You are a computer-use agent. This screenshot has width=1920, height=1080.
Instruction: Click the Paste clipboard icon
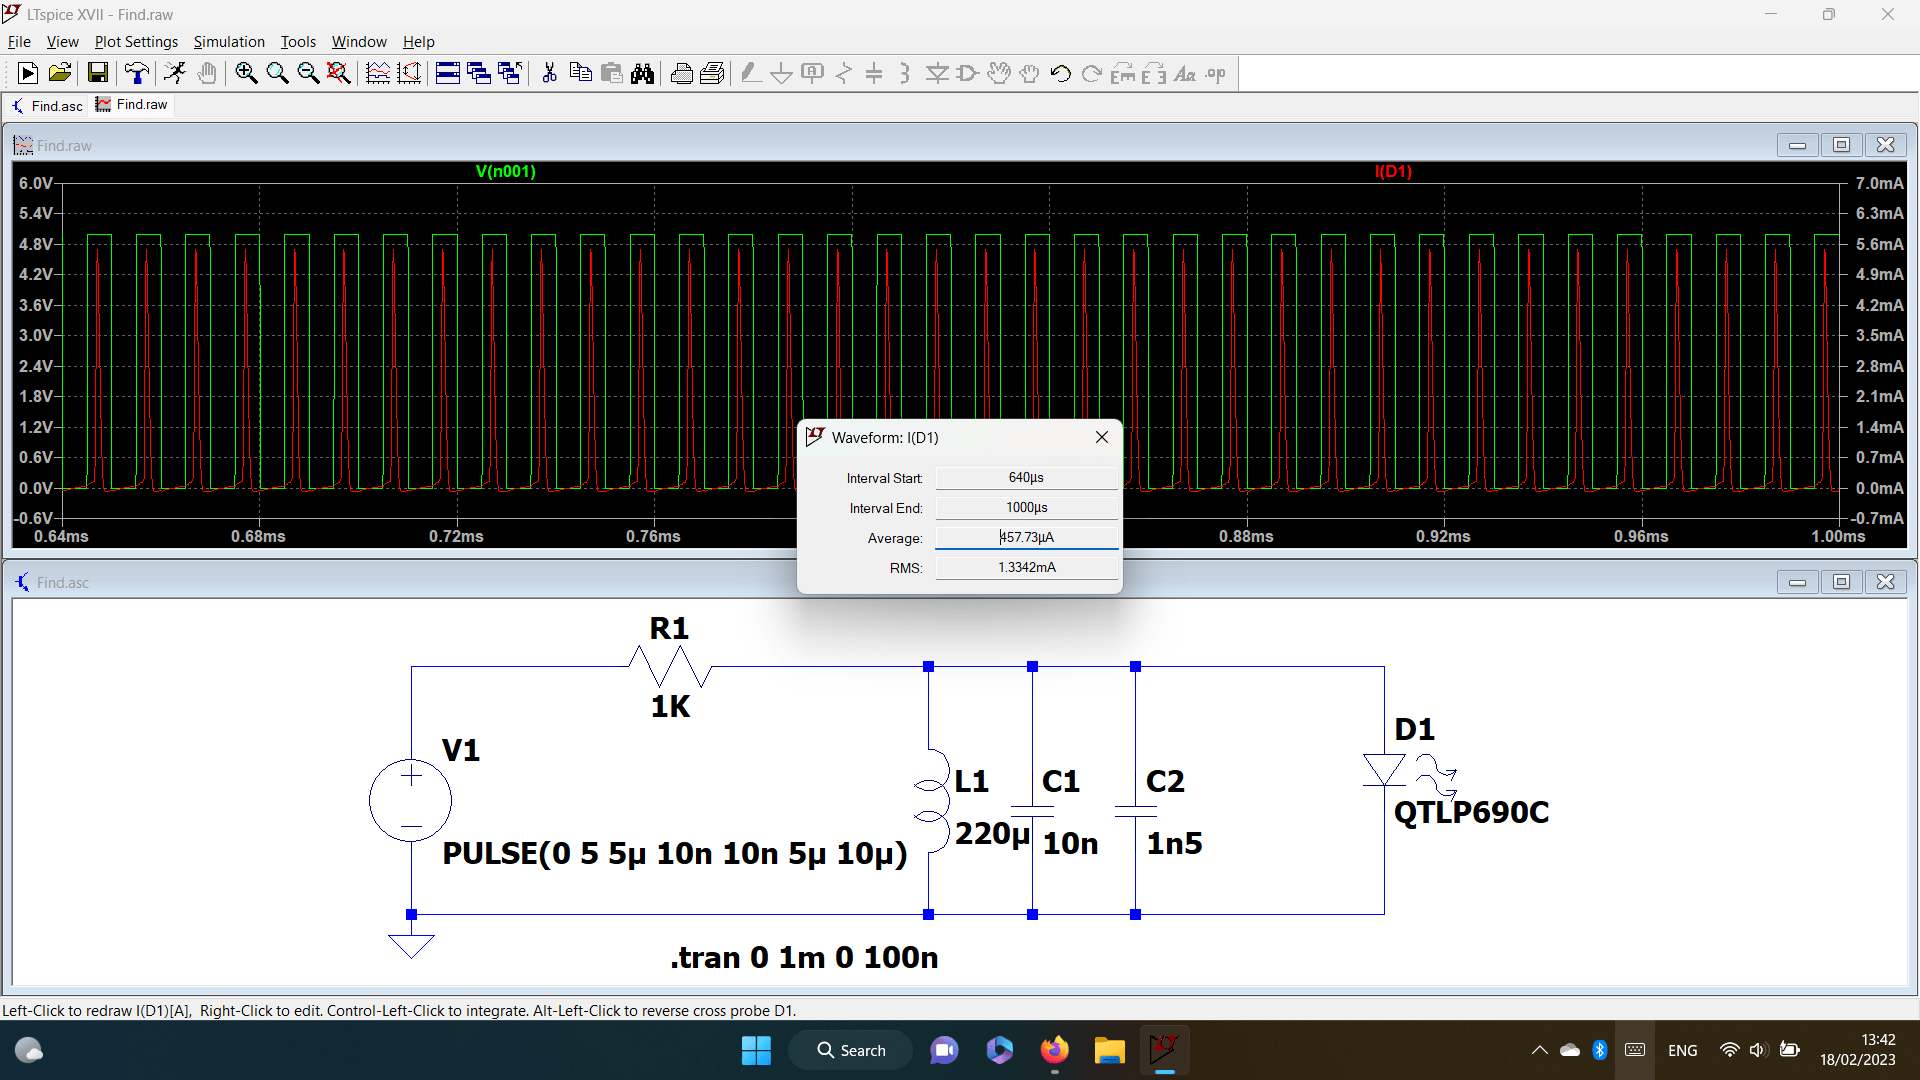611,73
